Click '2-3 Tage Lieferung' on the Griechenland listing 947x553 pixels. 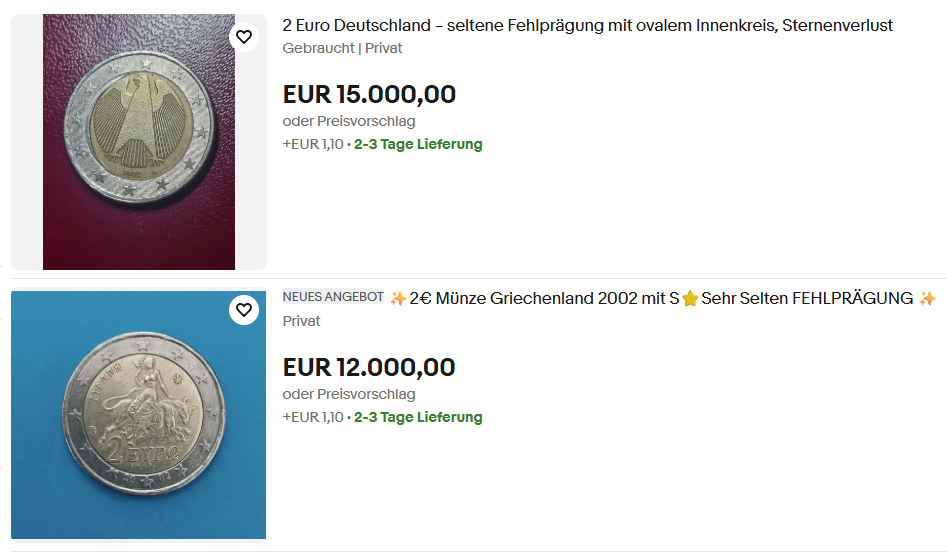pos(418,417)
